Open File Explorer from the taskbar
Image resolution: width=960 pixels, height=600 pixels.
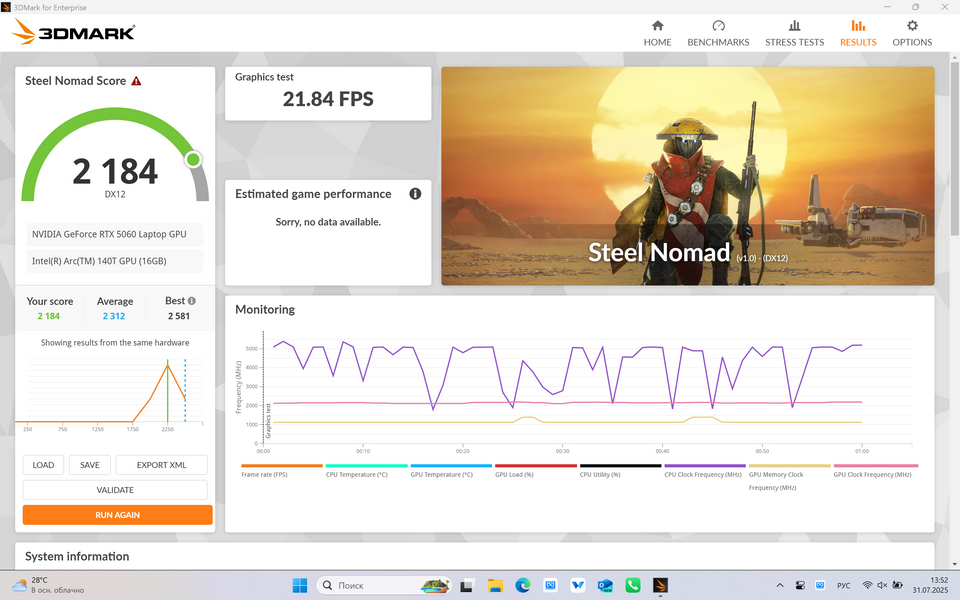click(x=495, y=585)
